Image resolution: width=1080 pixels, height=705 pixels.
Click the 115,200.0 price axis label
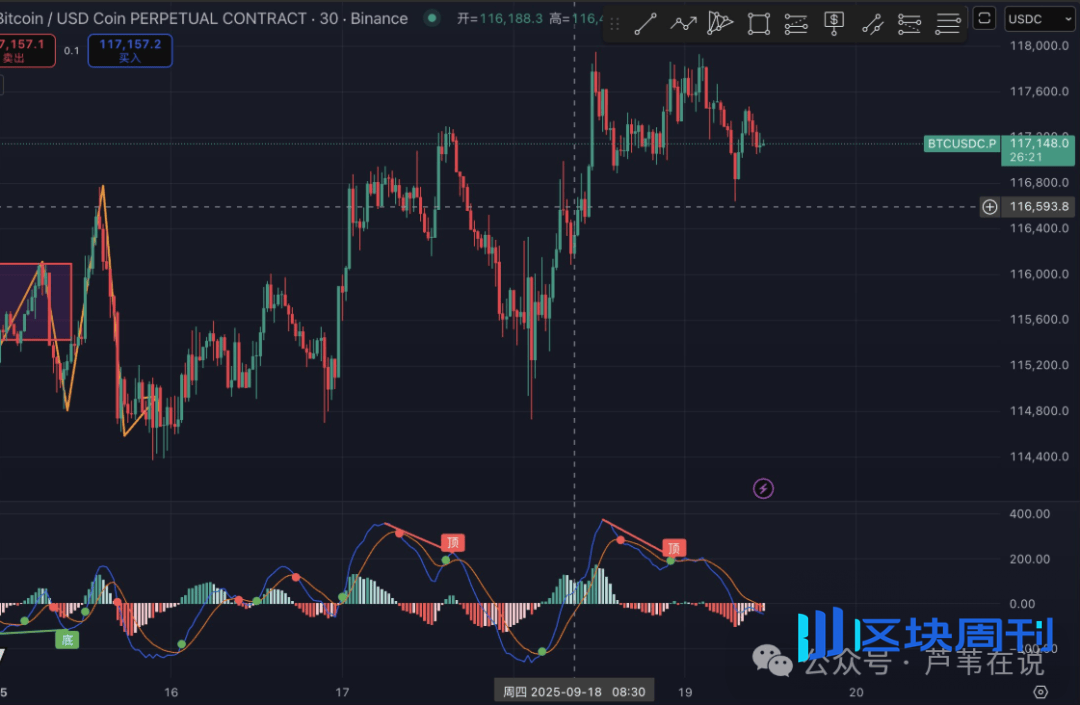click(1039, 365)
